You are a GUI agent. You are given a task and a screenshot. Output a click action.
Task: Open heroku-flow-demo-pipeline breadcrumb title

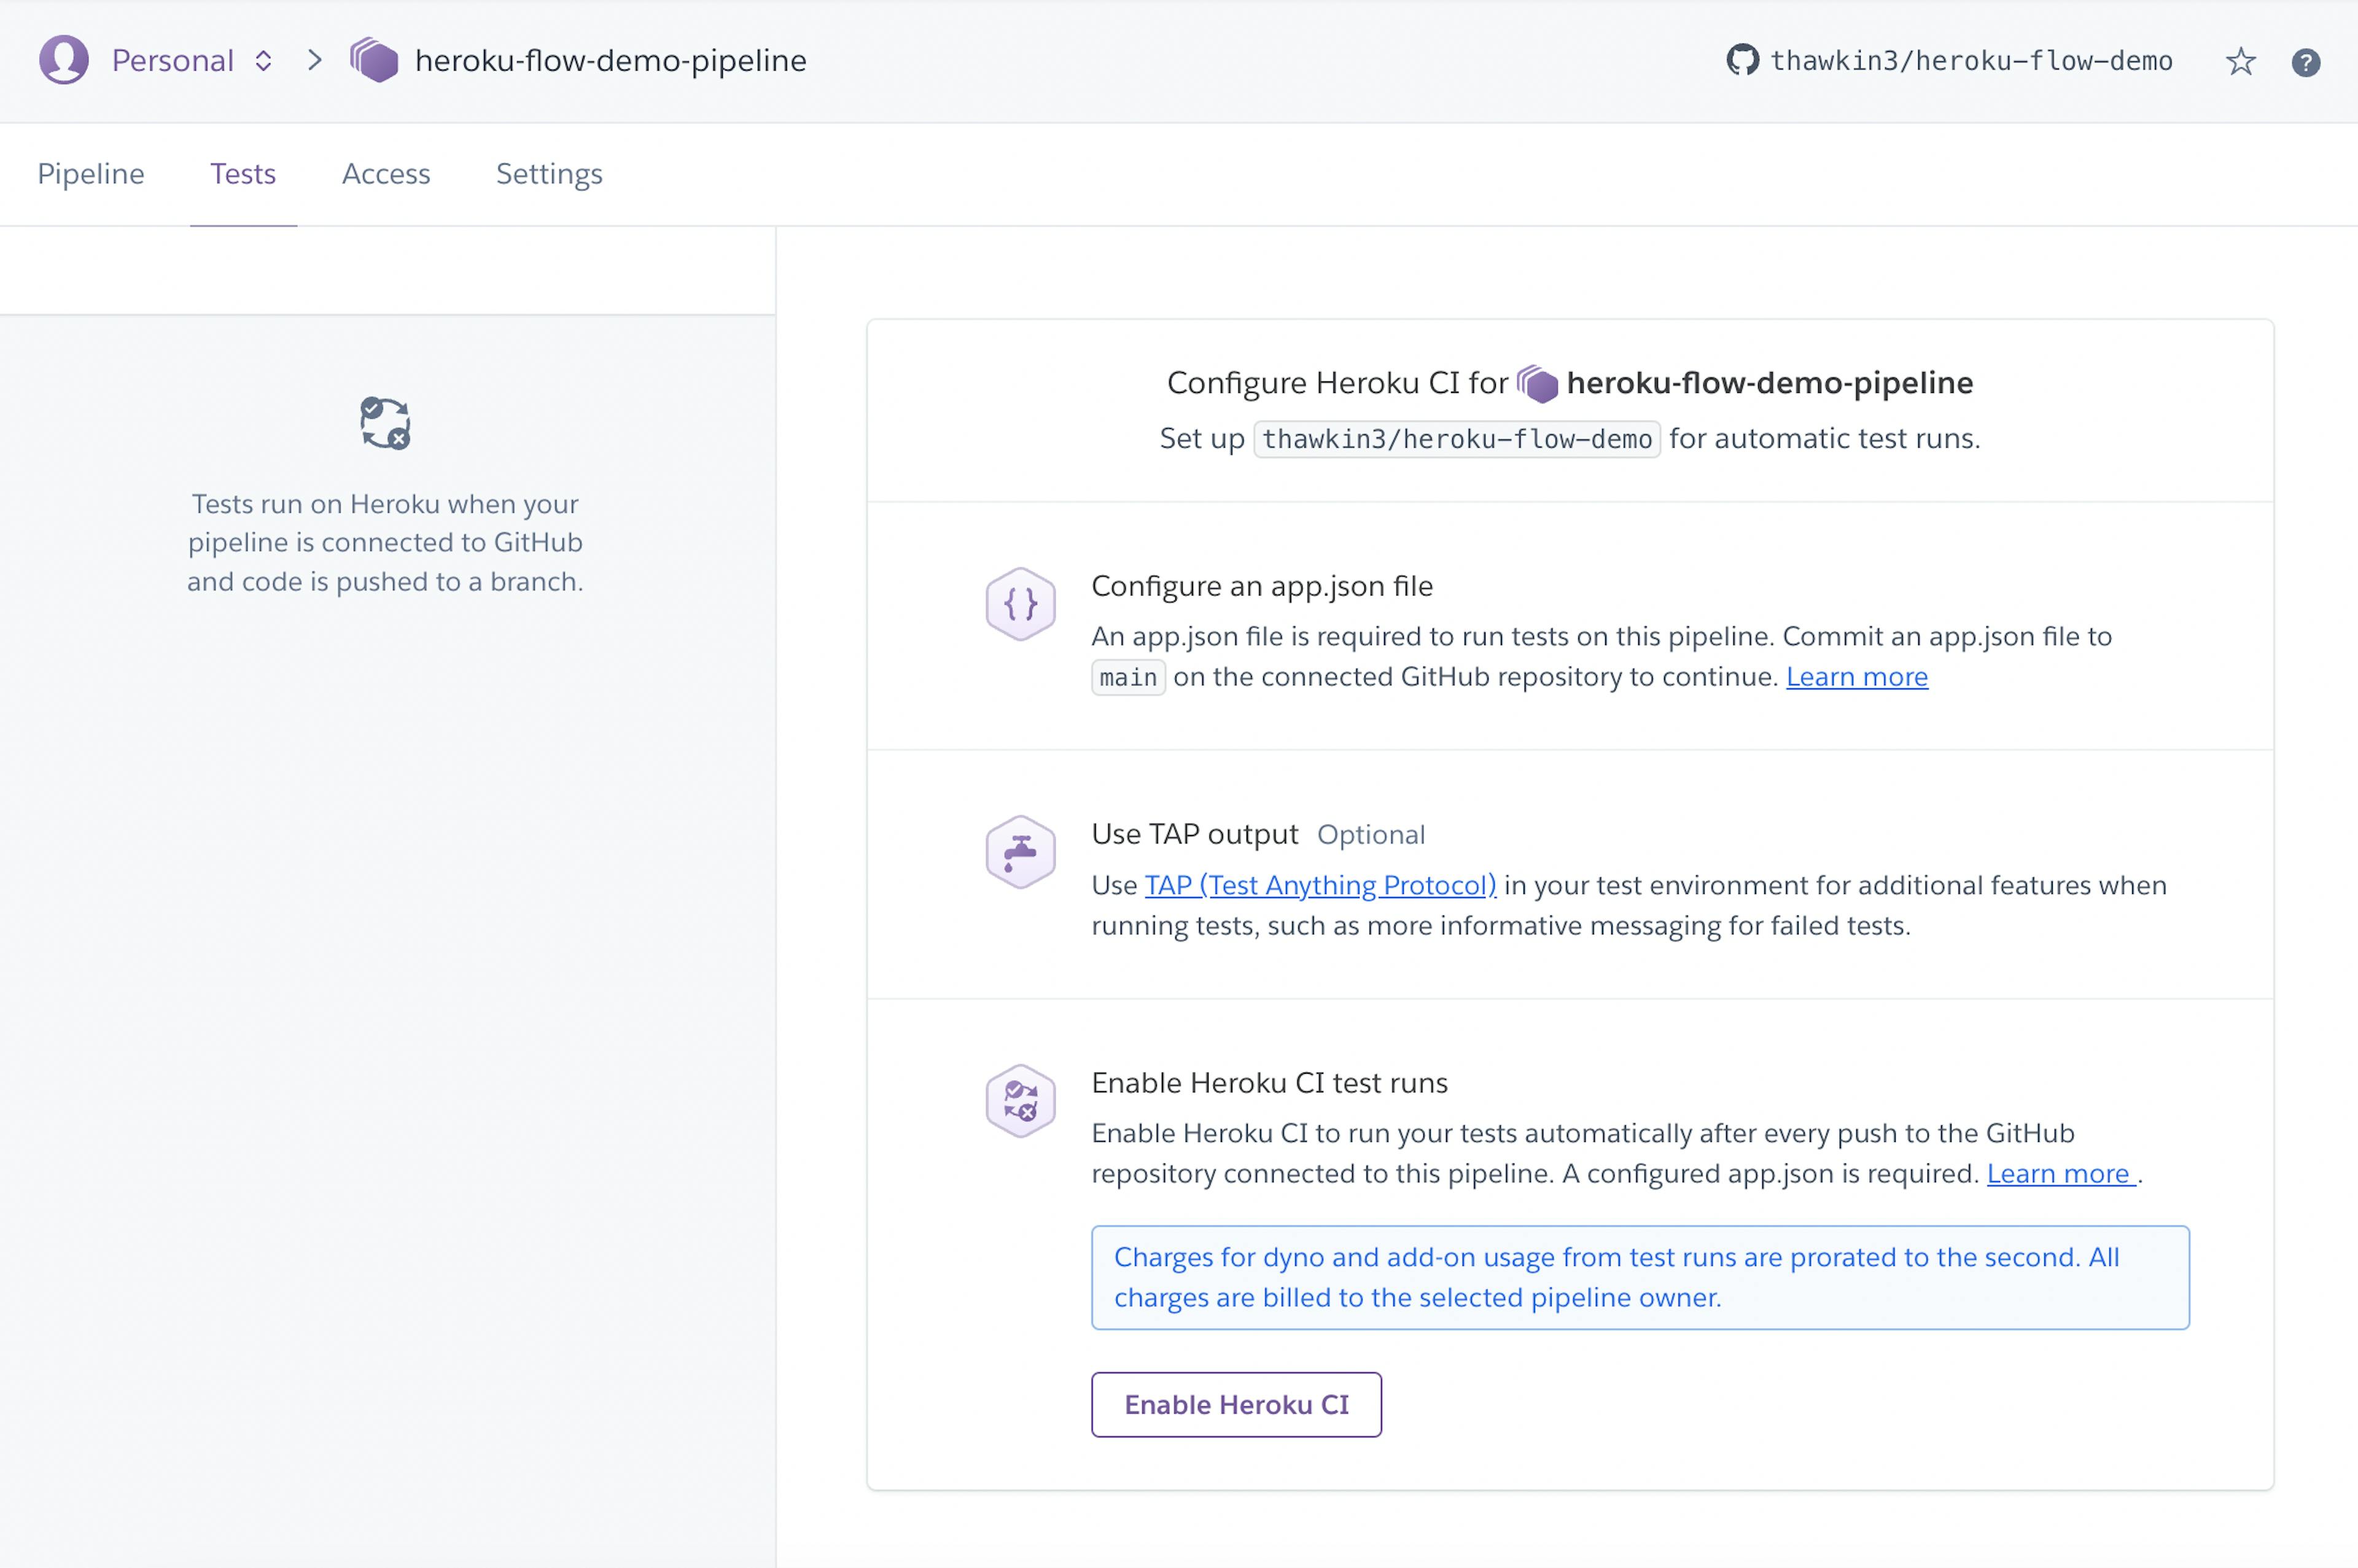(x=610, y=61)
